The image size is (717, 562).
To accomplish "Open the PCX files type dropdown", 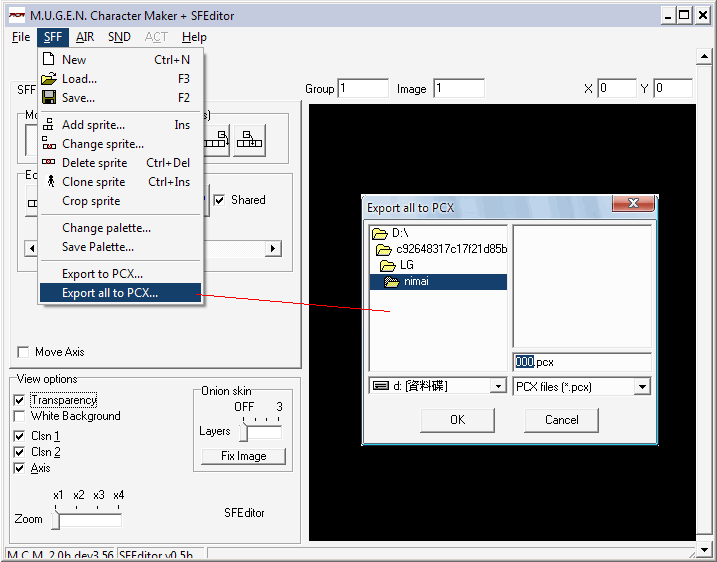I will 642,387.
